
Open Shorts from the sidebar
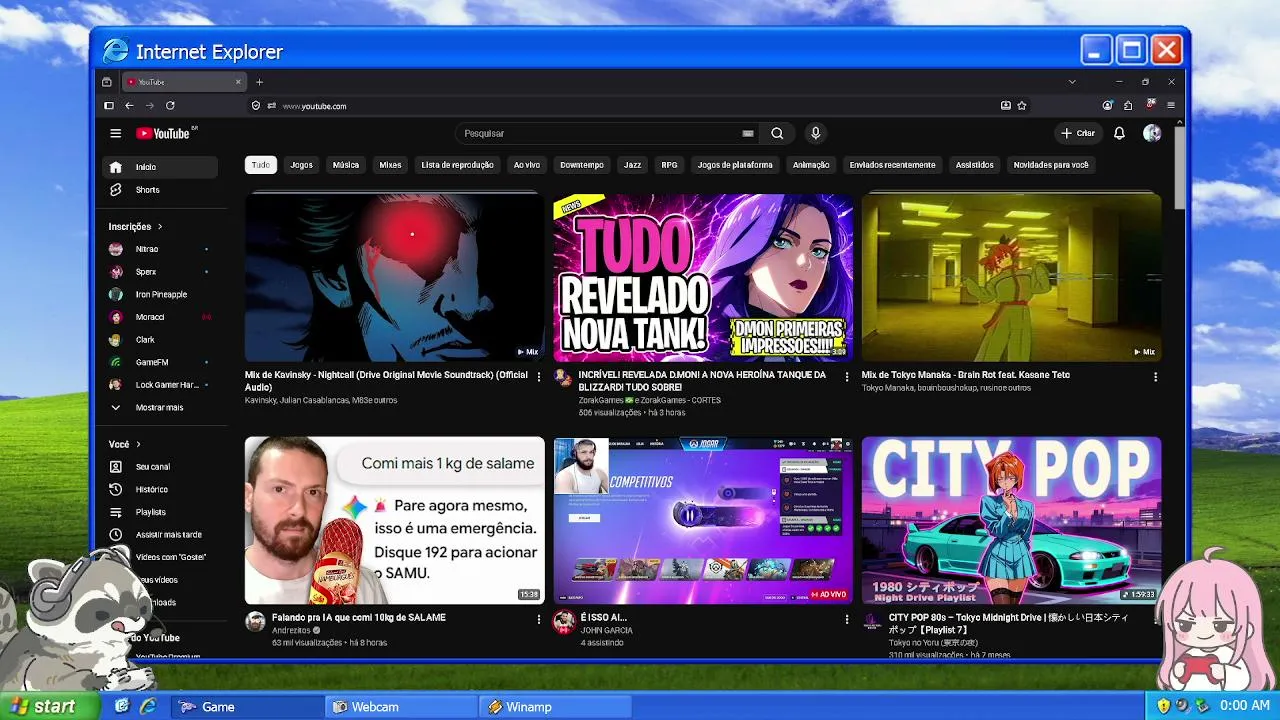tap(160, 190)
